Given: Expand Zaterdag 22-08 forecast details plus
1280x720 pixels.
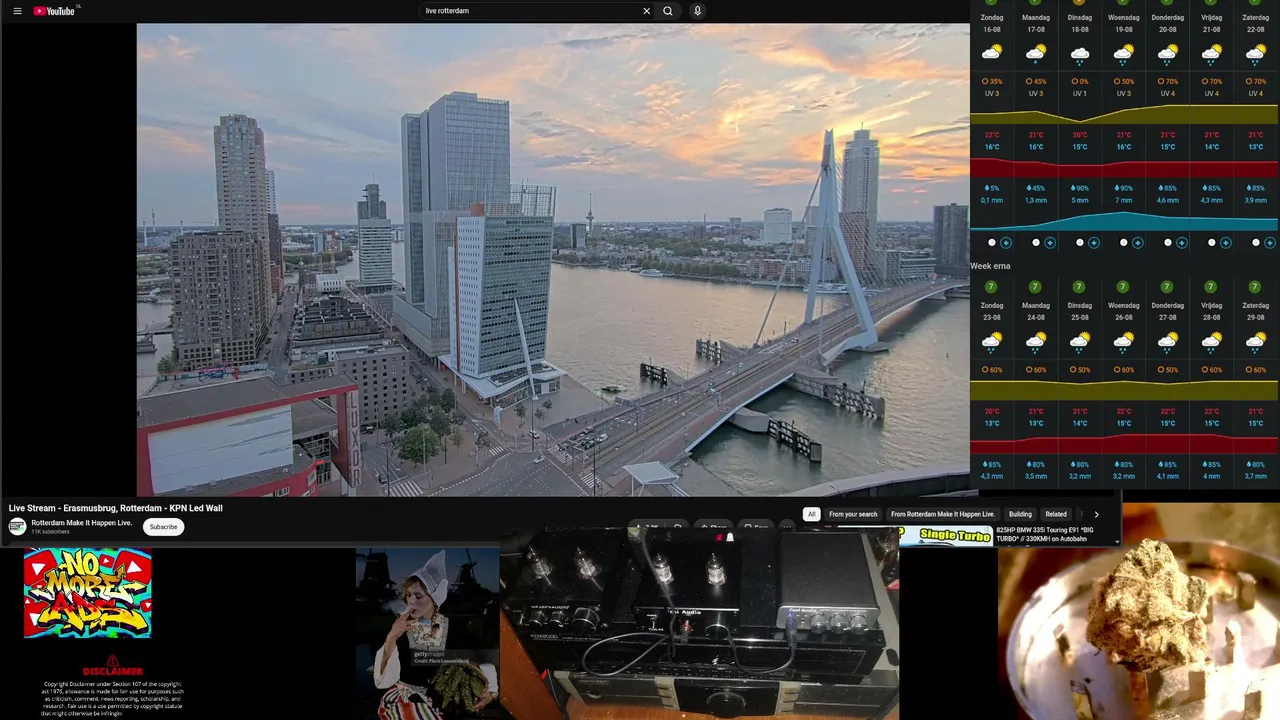Looking at the screenshot, I should click(1270, 243).
